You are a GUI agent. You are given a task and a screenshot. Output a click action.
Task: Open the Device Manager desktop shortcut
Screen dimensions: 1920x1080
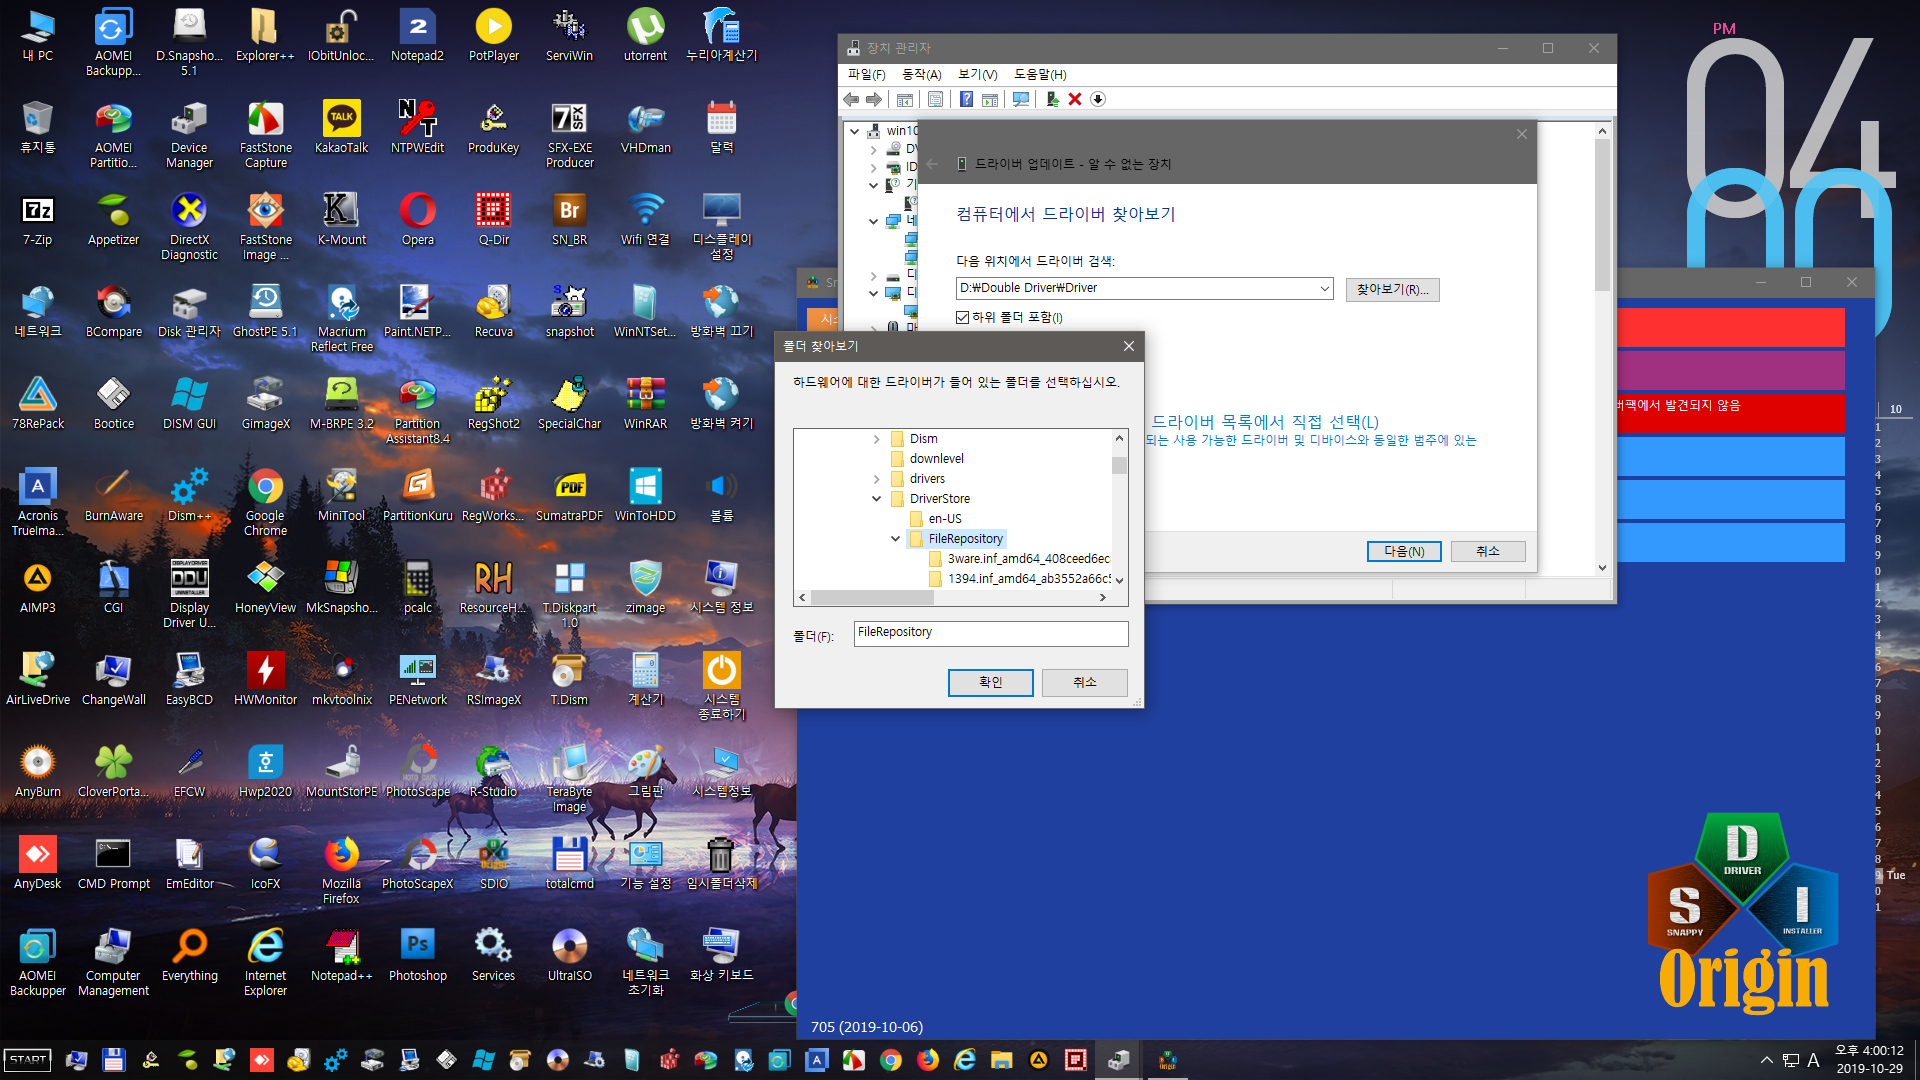(x=189, y=135)
